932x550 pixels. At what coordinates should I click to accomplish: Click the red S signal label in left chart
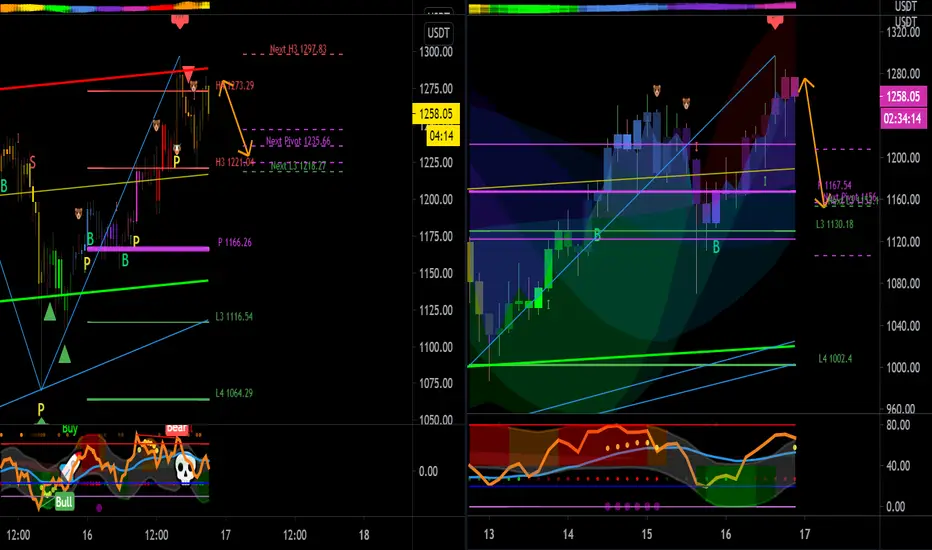click(x=32, y=162)
